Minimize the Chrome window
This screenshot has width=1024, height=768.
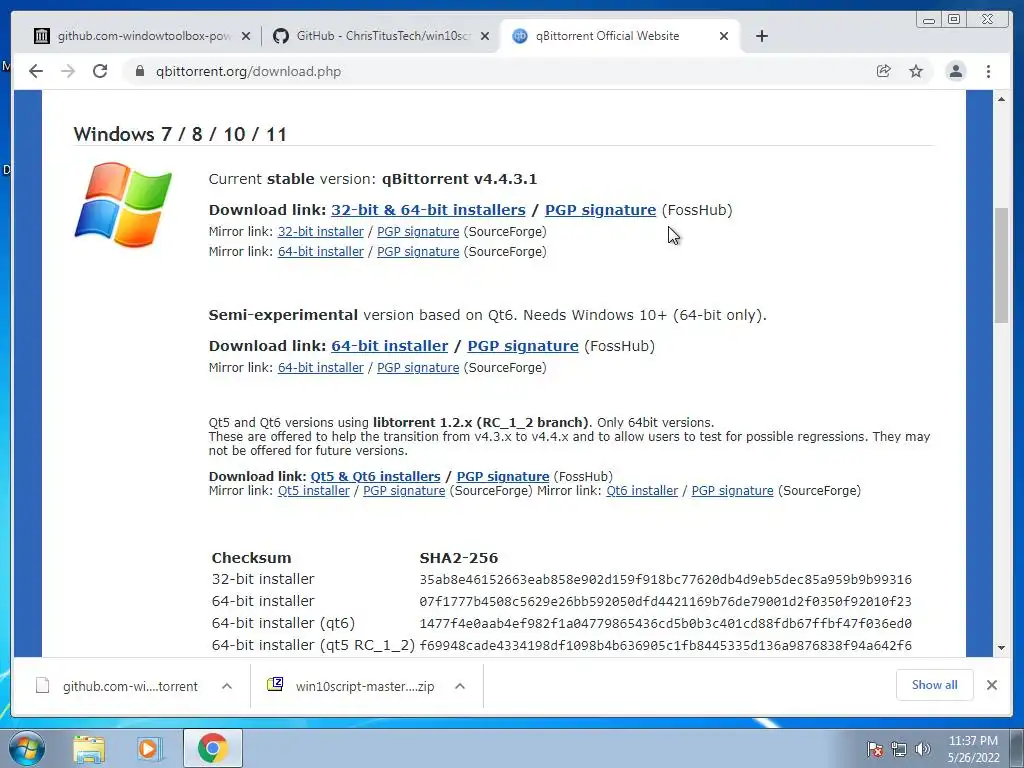tap(929, 20)
